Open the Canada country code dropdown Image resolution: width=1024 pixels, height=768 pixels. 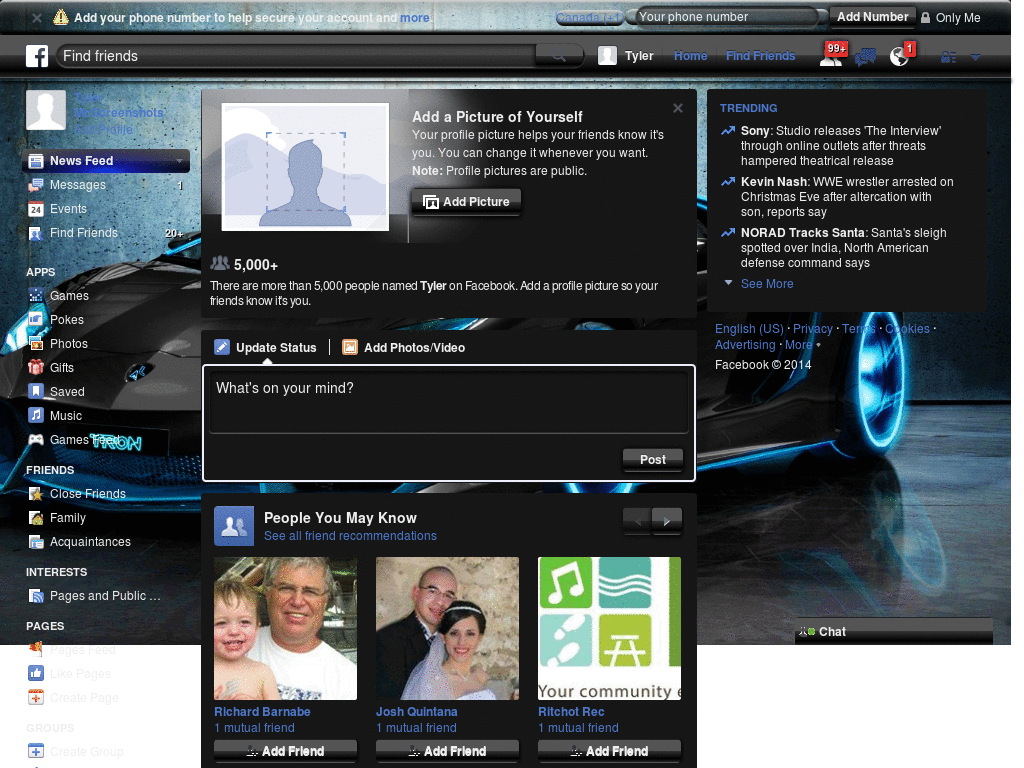click(589, 18)
